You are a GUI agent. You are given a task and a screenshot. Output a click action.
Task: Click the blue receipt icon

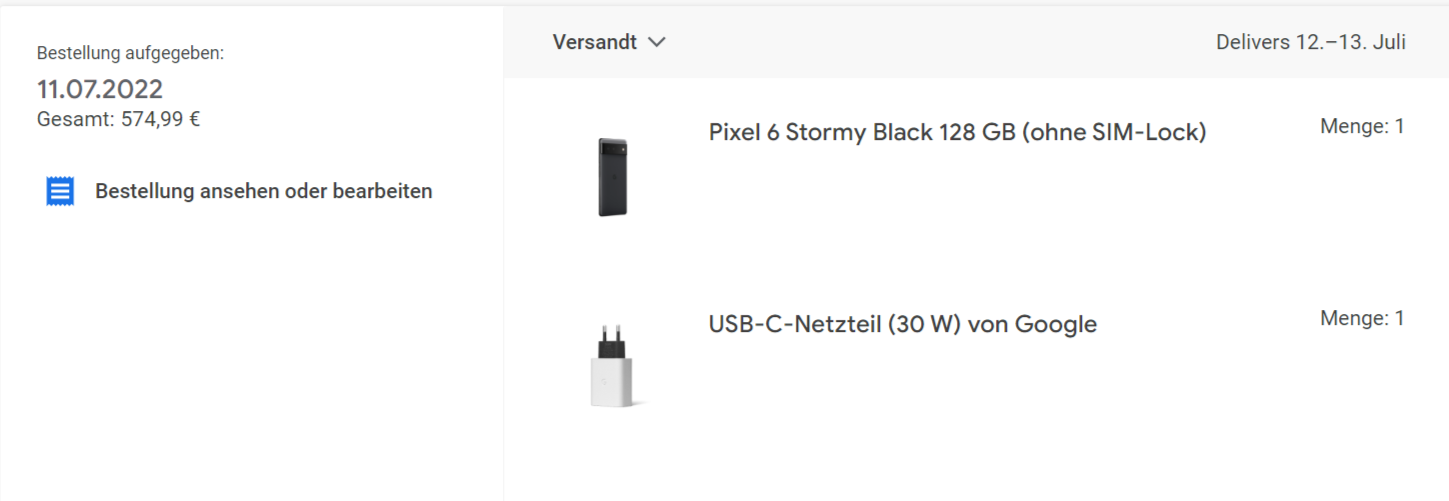[x=60, y=191]
